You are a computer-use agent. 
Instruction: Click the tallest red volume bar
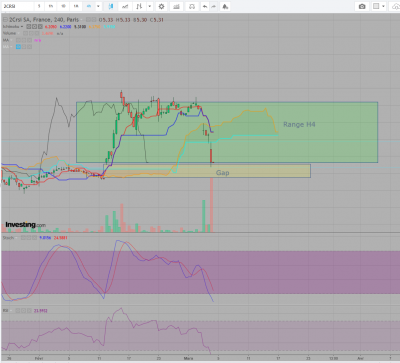[211, 205]
